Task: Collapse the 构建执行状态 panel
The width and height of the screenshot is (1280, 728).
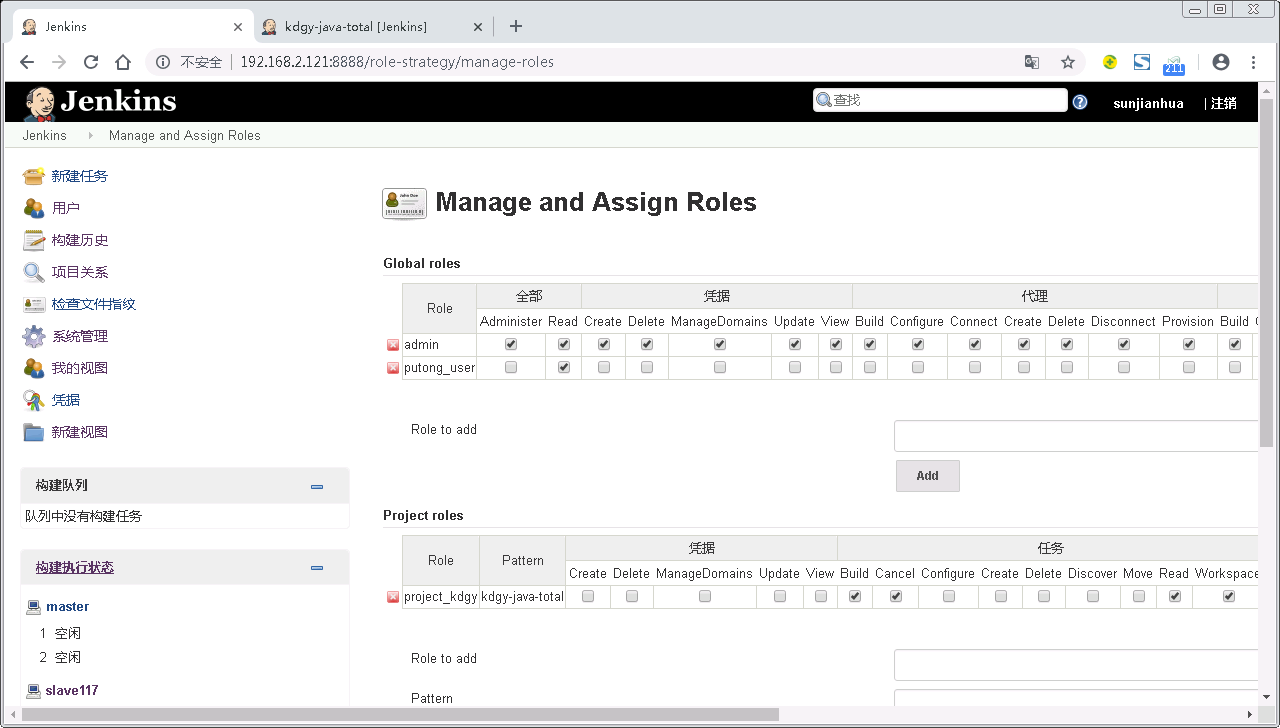Action: click(x=317, y=568)
